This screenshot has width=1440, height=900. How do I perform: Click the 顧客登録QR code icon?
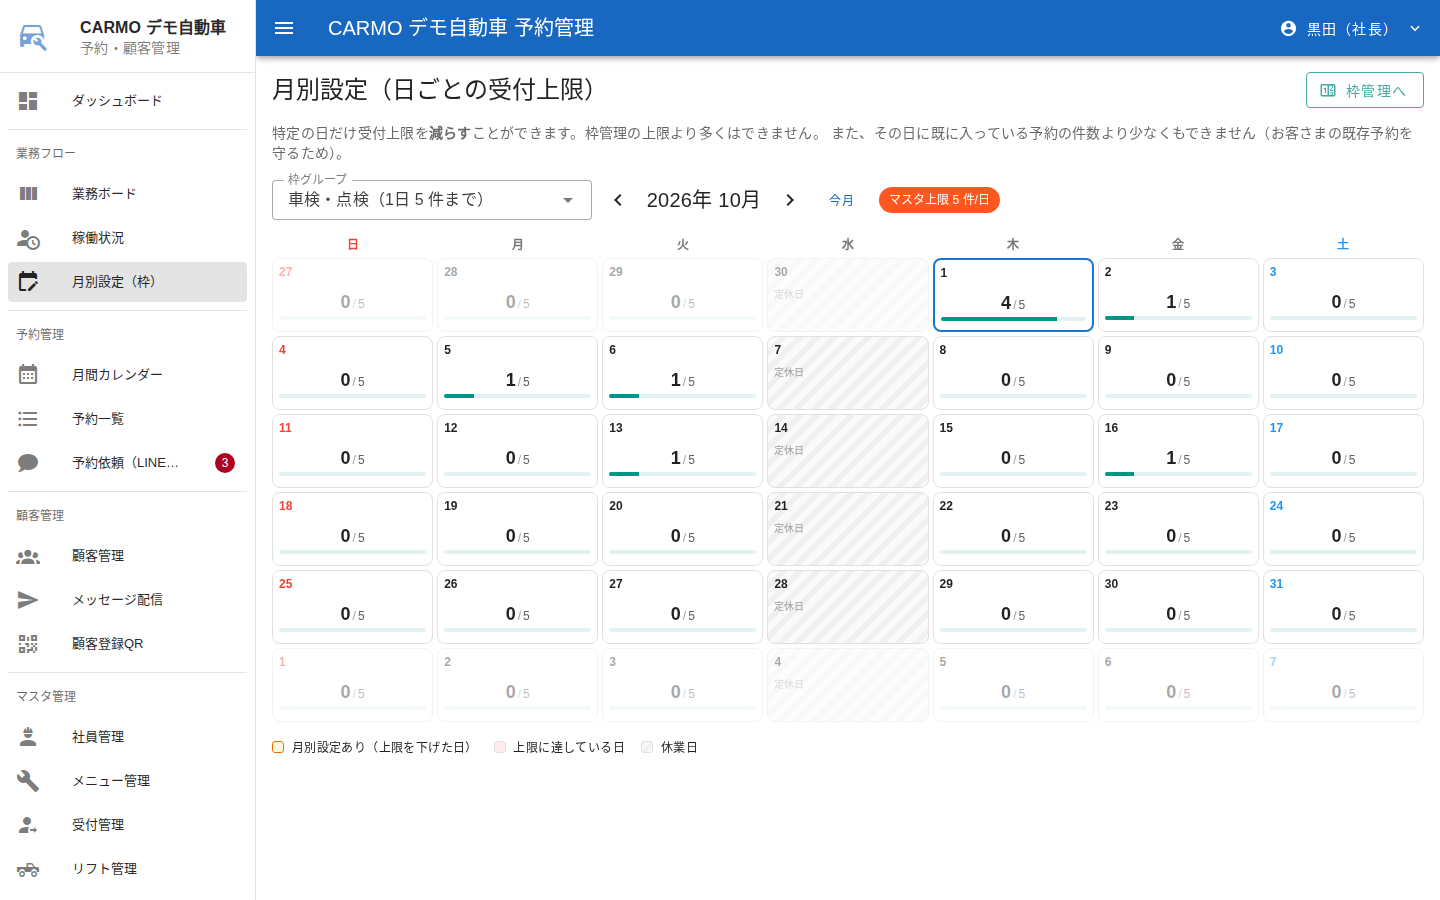tap(28, 644)
